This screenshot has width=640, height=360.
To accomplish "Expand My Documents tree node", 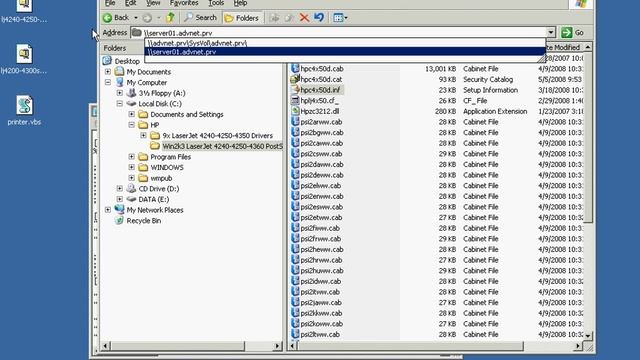I will tap(108, 72).
